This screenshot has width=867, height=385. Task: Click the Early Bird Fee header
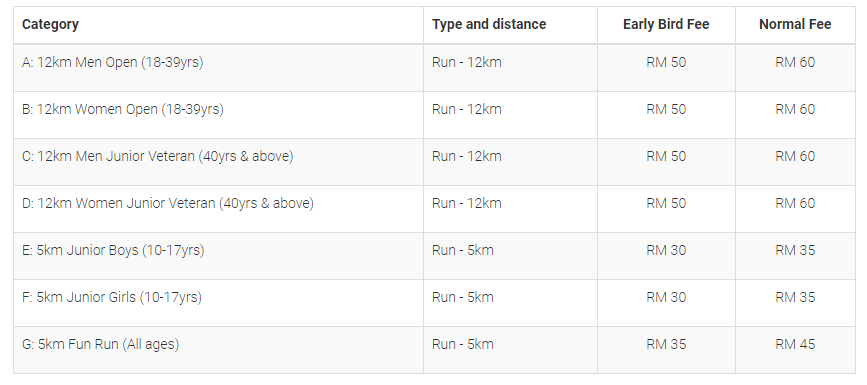(666, 24)
